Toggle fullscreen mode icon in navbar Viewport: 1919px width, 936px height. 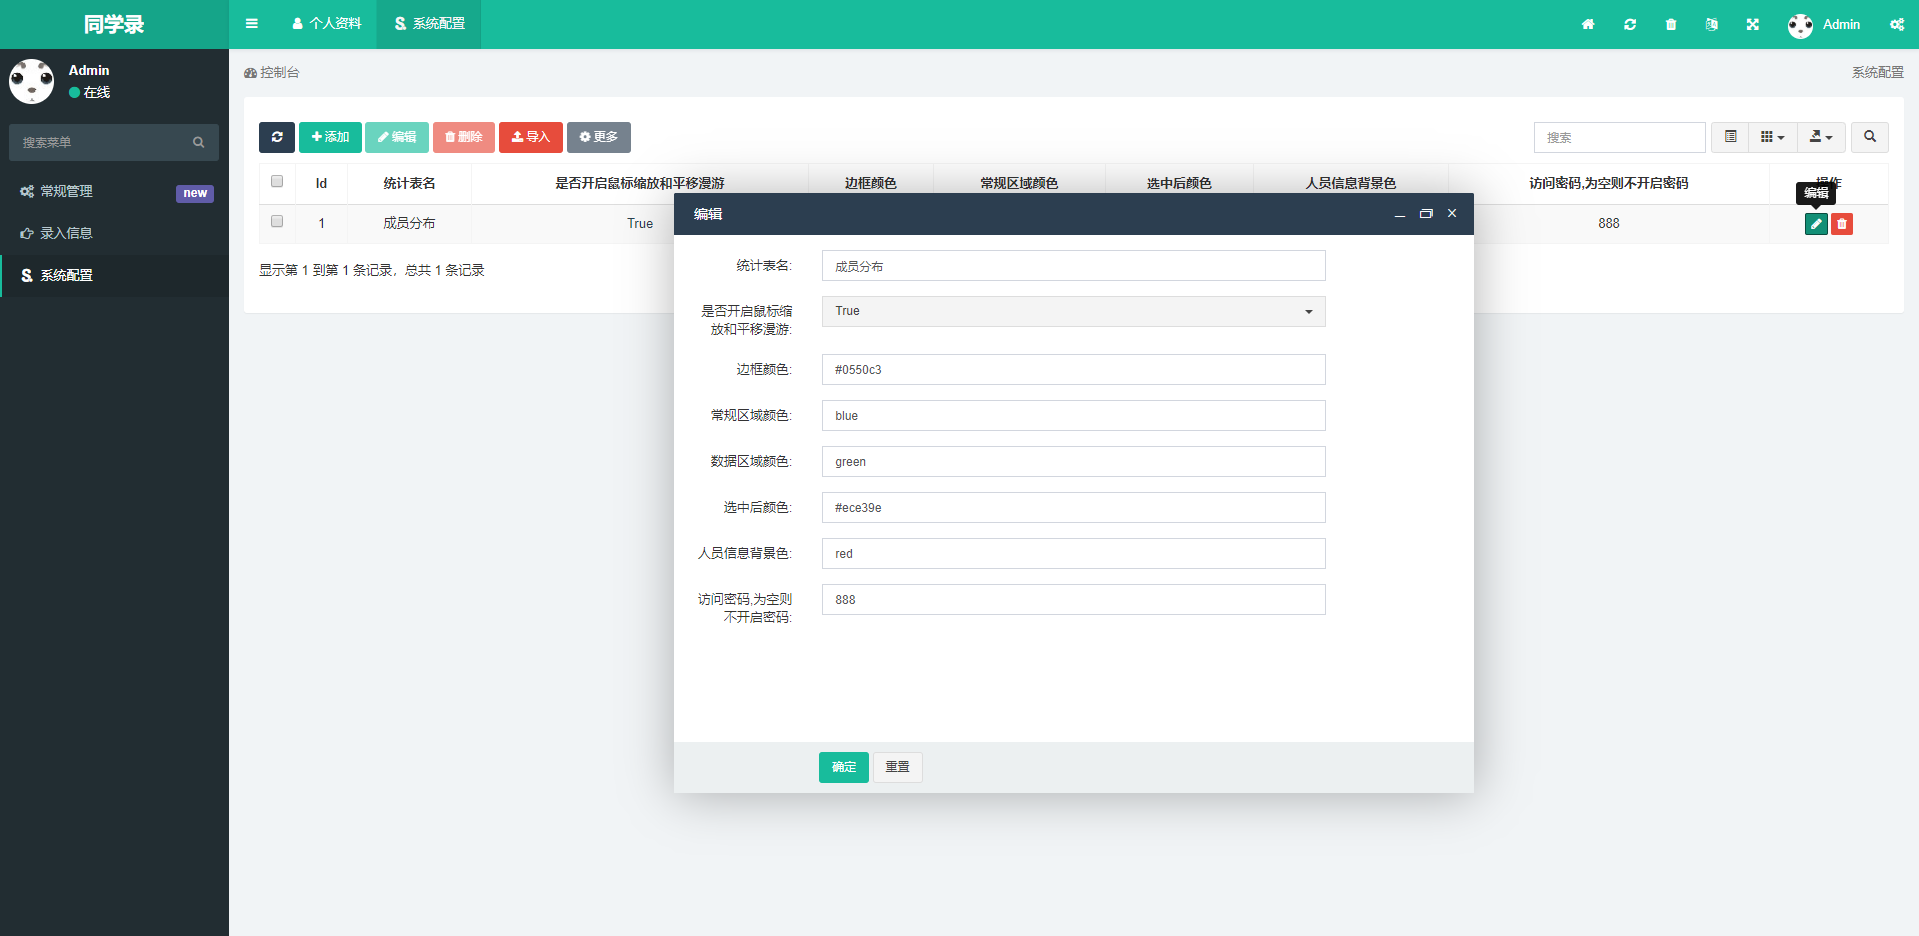click(1753, 24)
